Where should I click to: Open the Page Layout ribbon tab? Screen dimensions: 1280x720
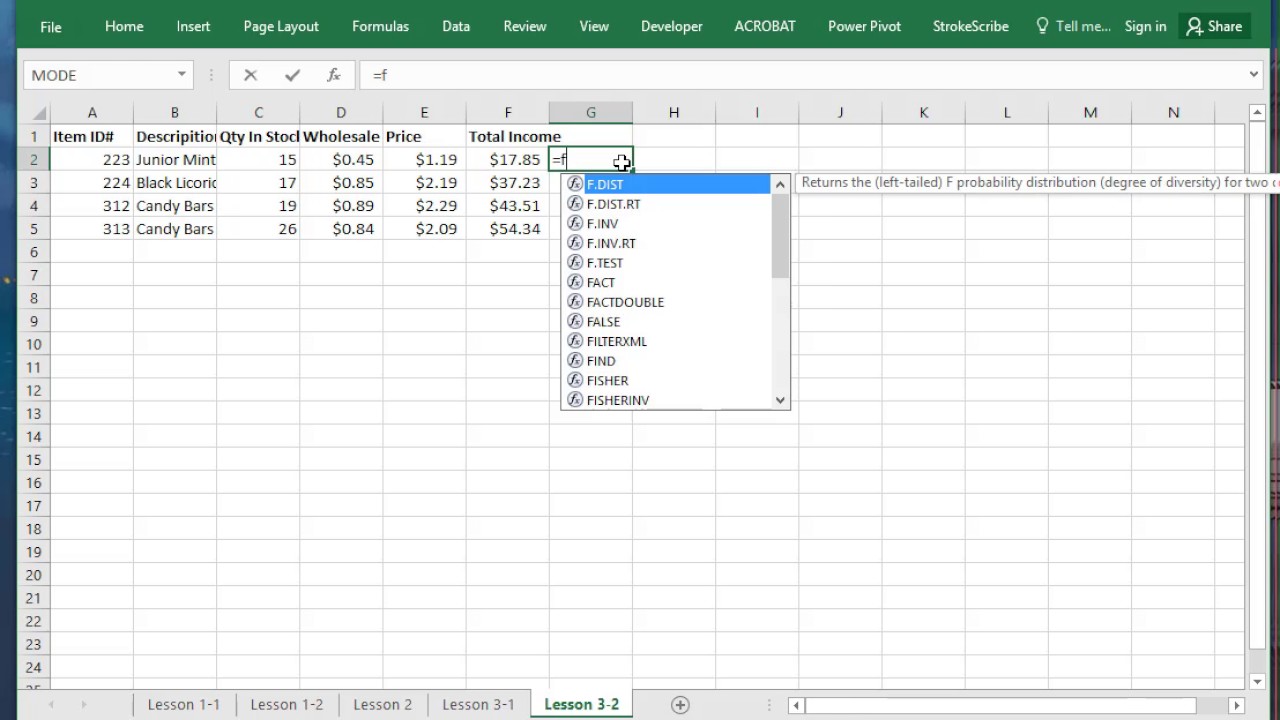coord(281,27)
